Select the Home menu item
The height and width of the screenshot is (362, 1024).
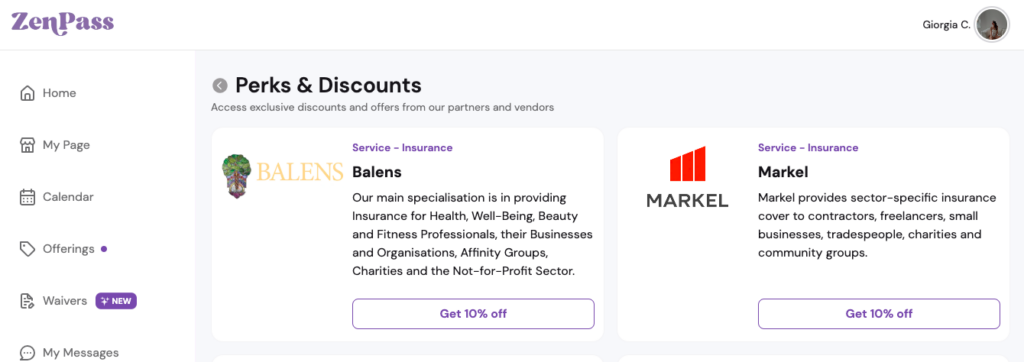59,93
